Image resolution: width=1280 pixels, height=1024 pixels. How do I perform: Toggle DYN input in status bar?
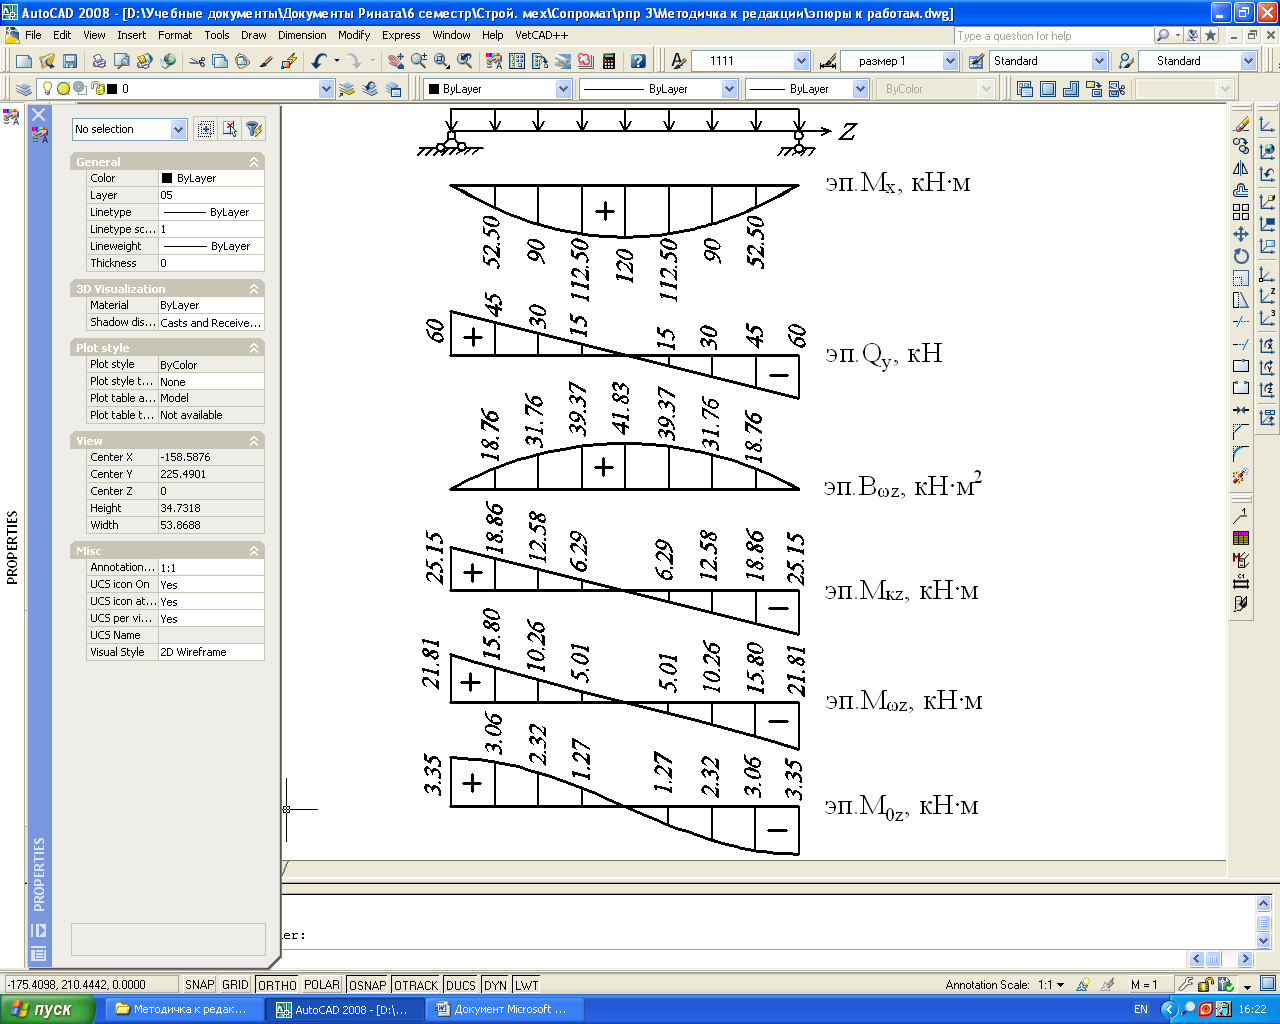point(495,985)
